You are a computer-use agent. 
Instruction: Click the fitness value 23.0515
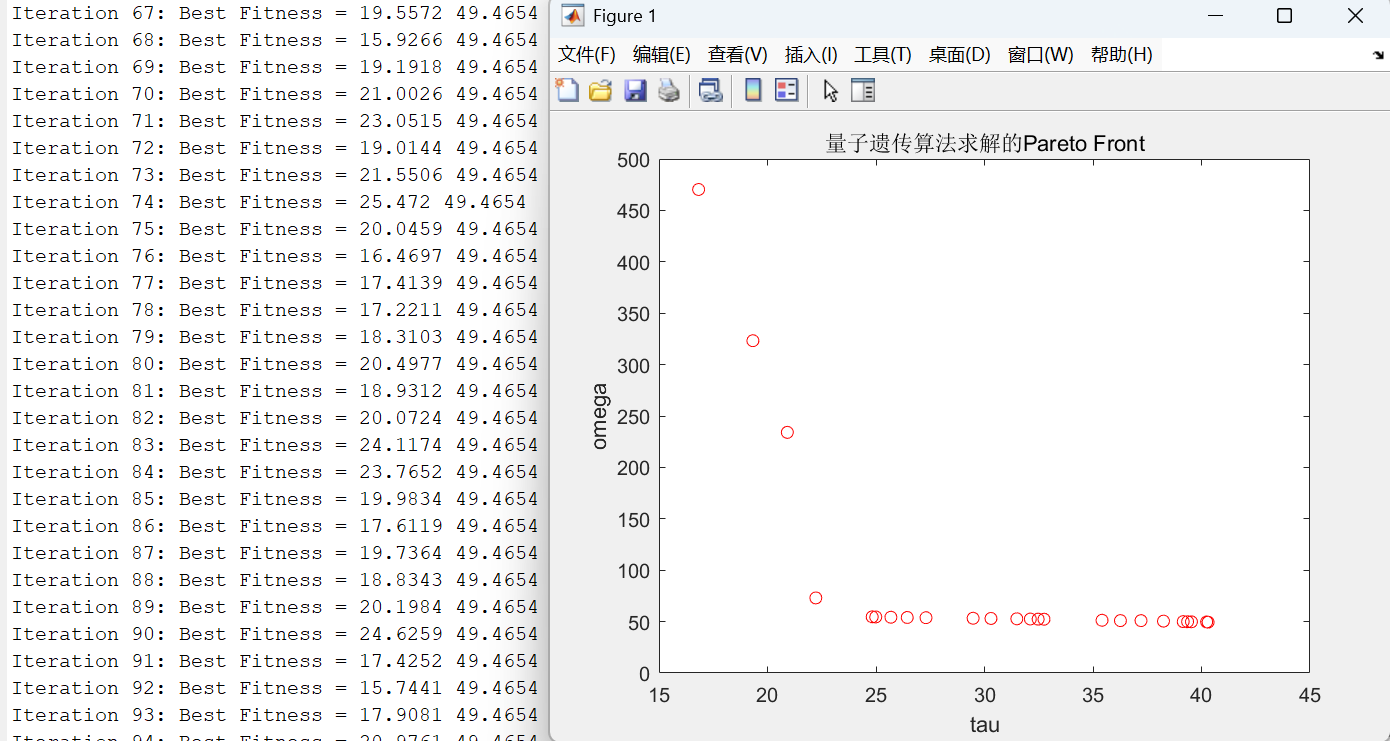401,121
